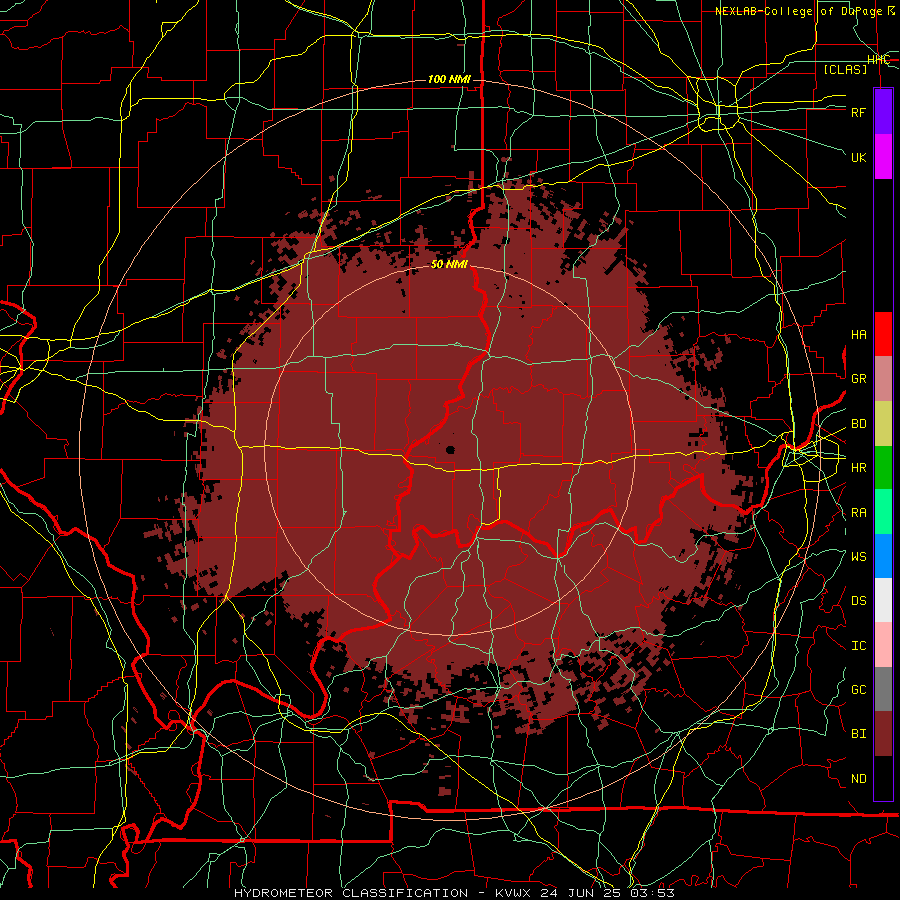This screenshot has height=900, width=900.
Task: Click the 'GR' legend label
Action: pyautogui.click(x=859, y=379)
